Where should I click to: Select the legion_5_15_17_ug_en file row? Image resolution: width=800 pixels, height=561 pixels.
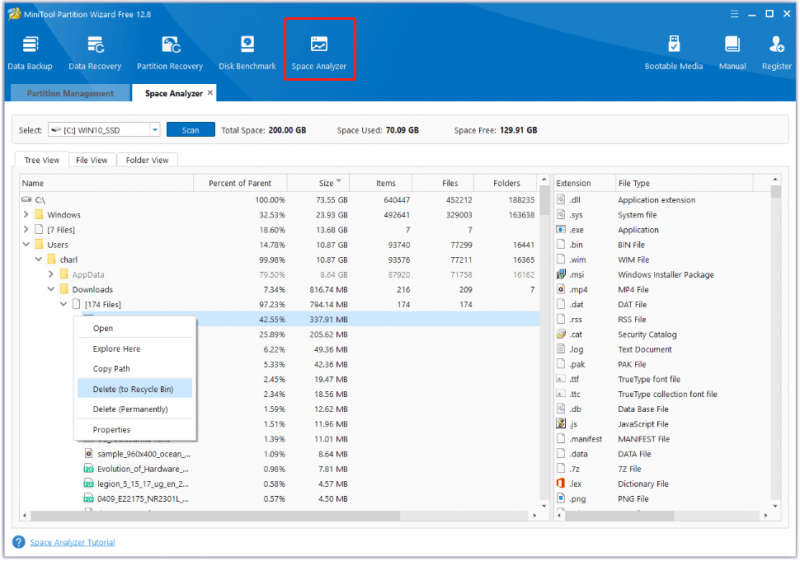(x=280, y=483)
